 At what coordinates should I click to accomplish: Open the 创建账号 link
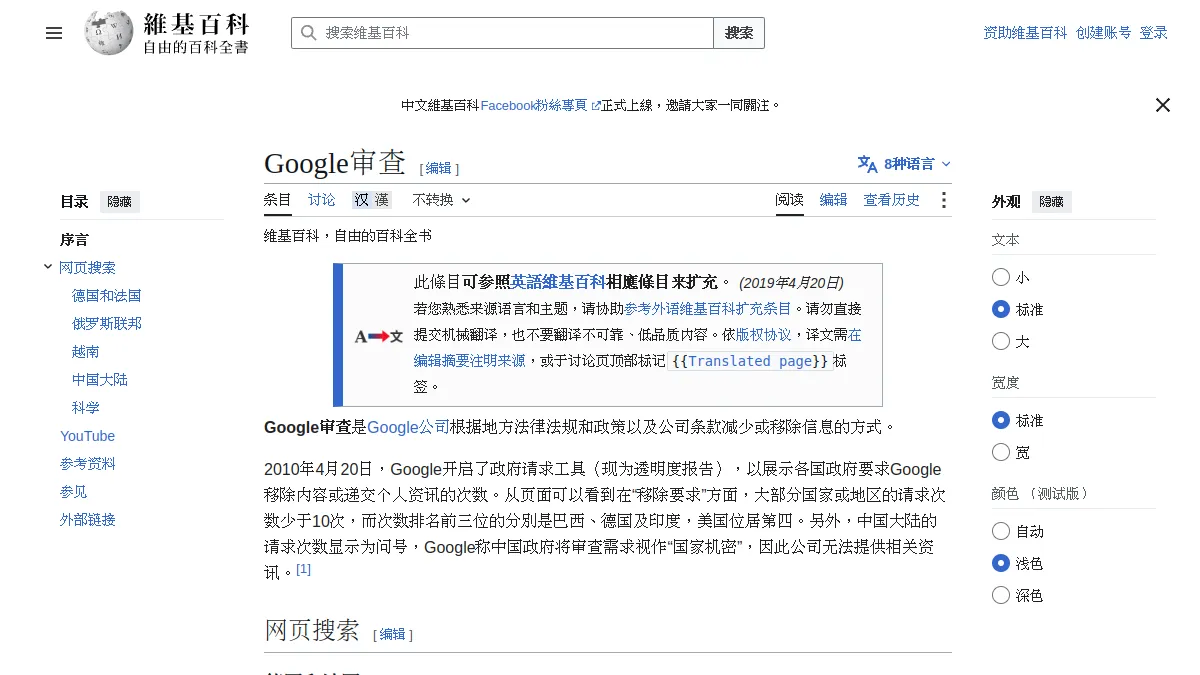pos(1104,33)
